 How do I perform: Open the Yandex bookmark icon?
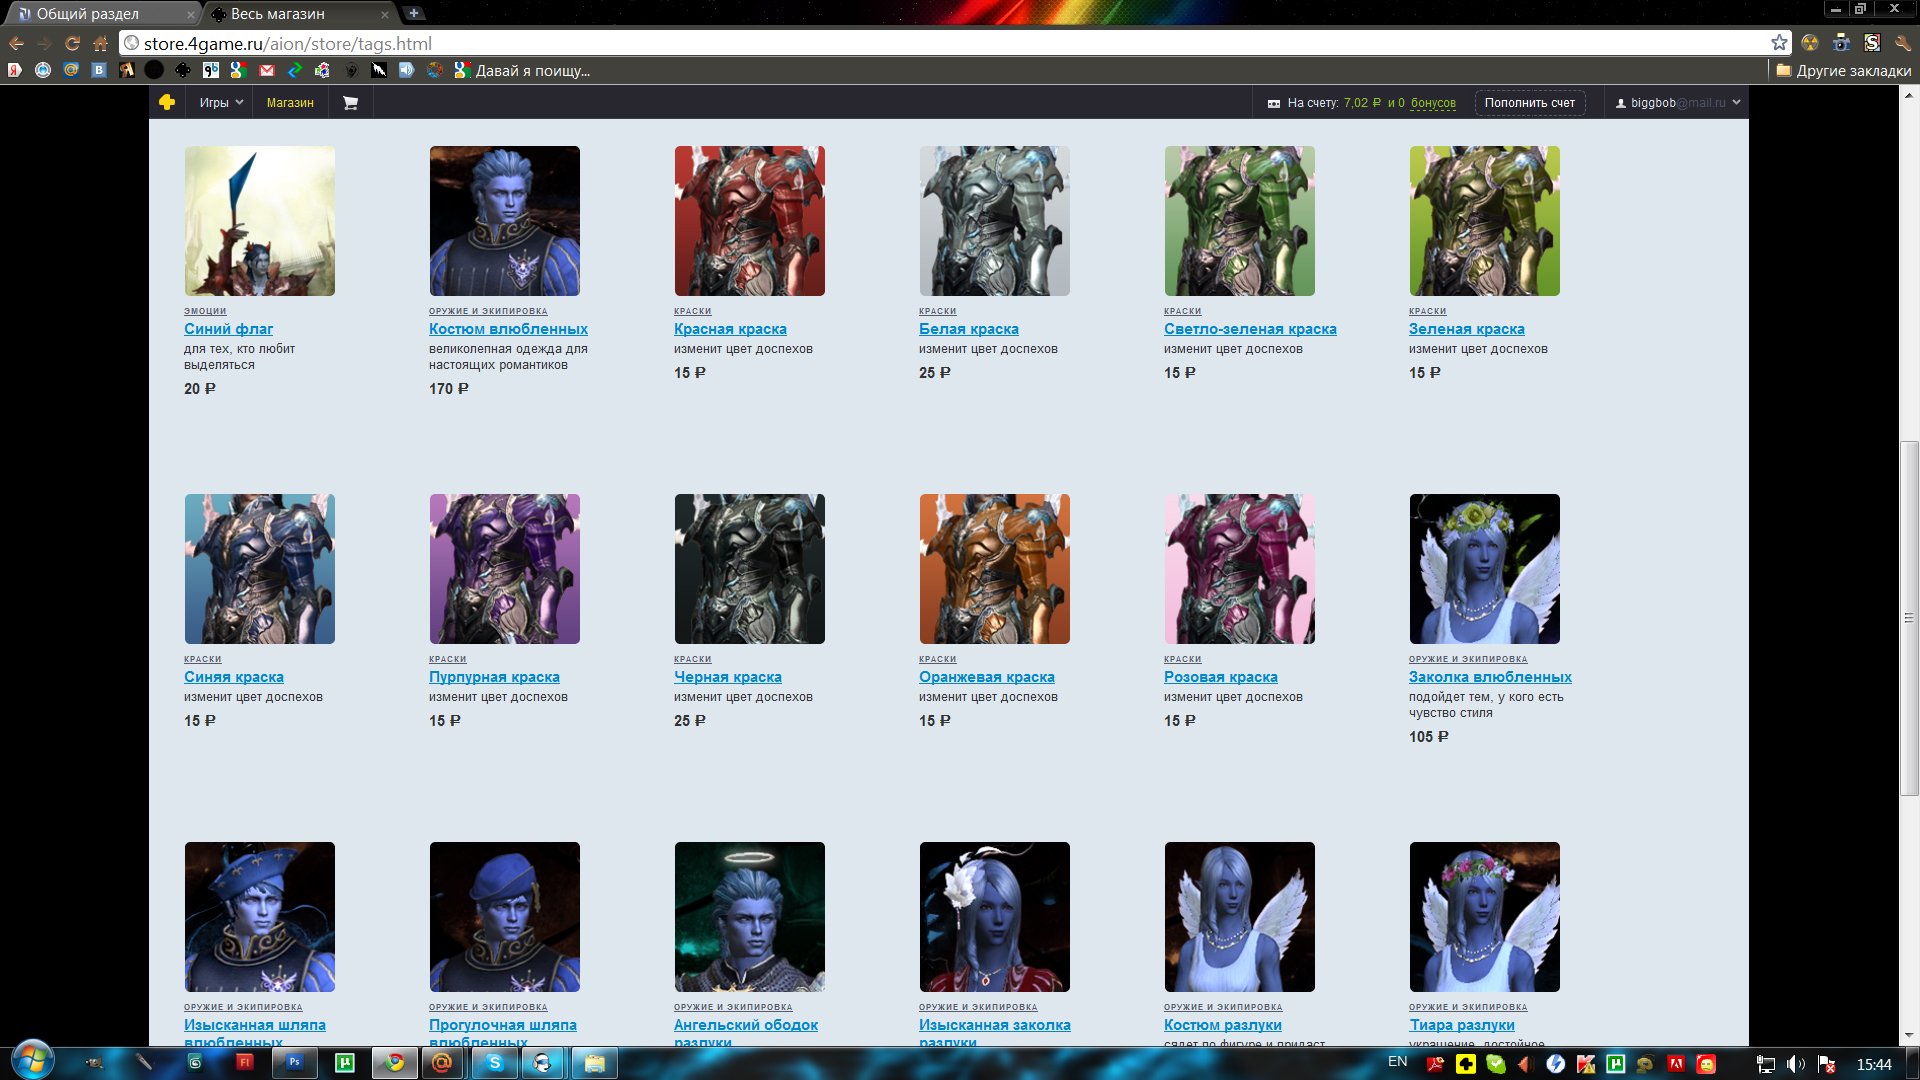click(14, 71)
